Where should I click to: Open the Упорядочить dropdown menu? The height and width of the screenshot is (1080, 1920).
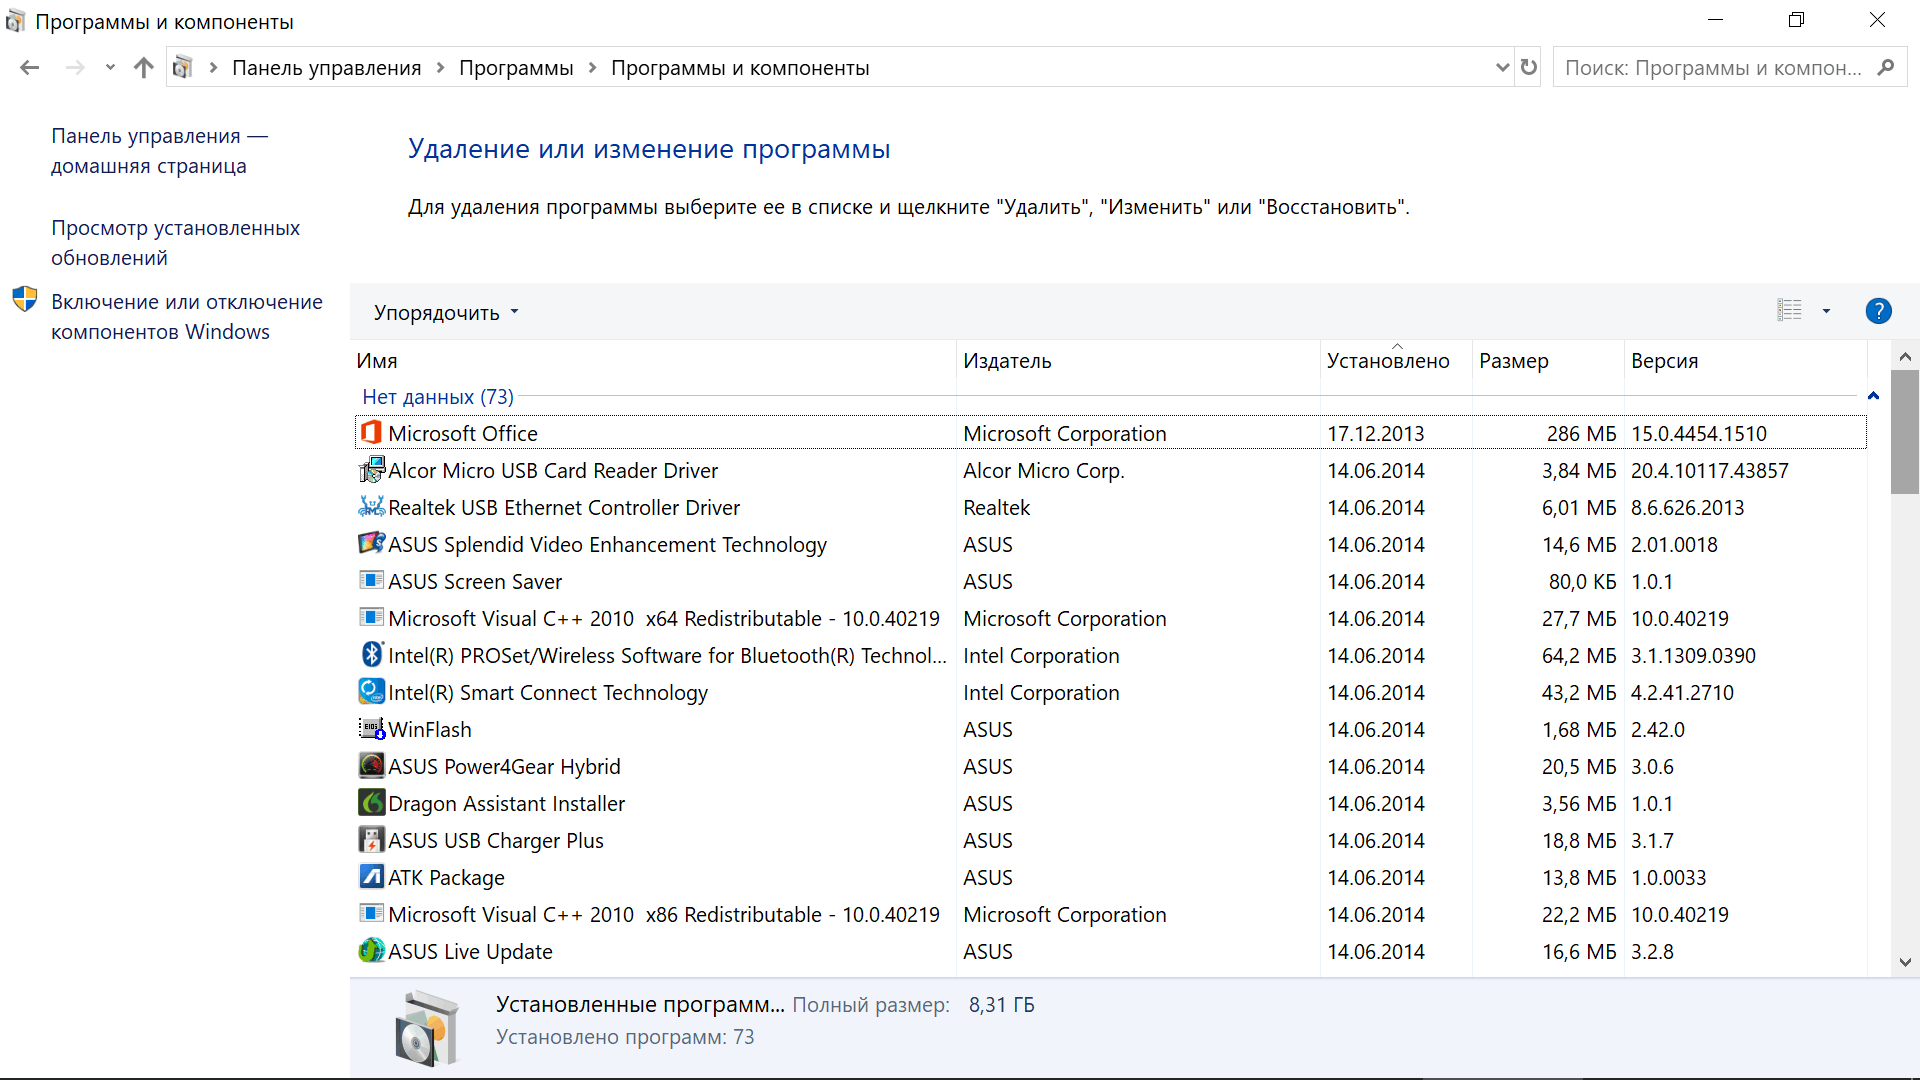[446, 312]
